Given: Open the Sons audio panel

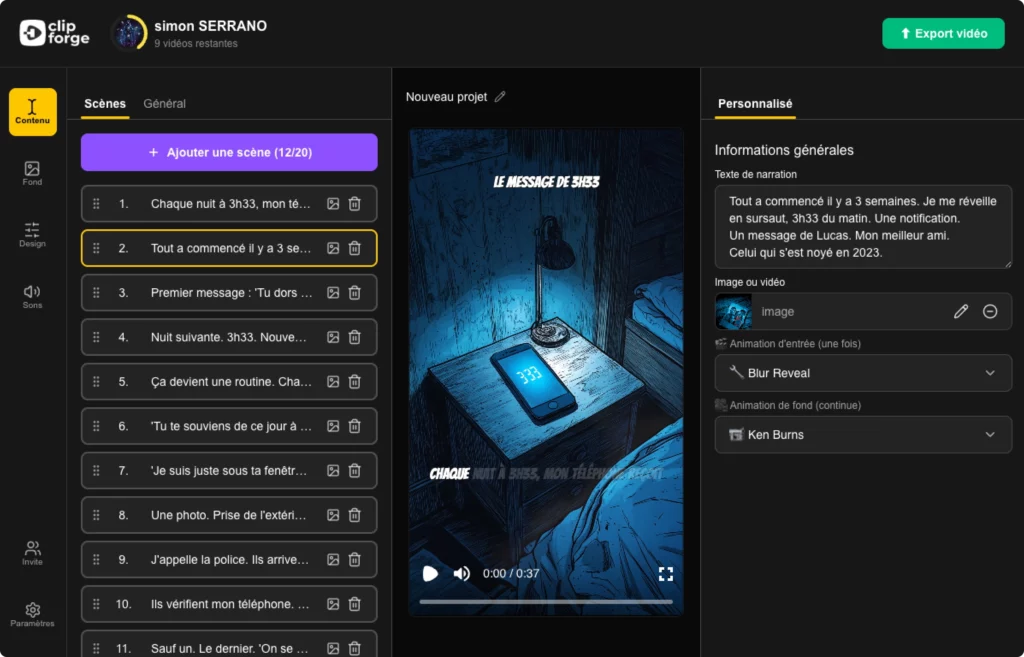Looking at the screenshot, I should click(x=32, y=296).
